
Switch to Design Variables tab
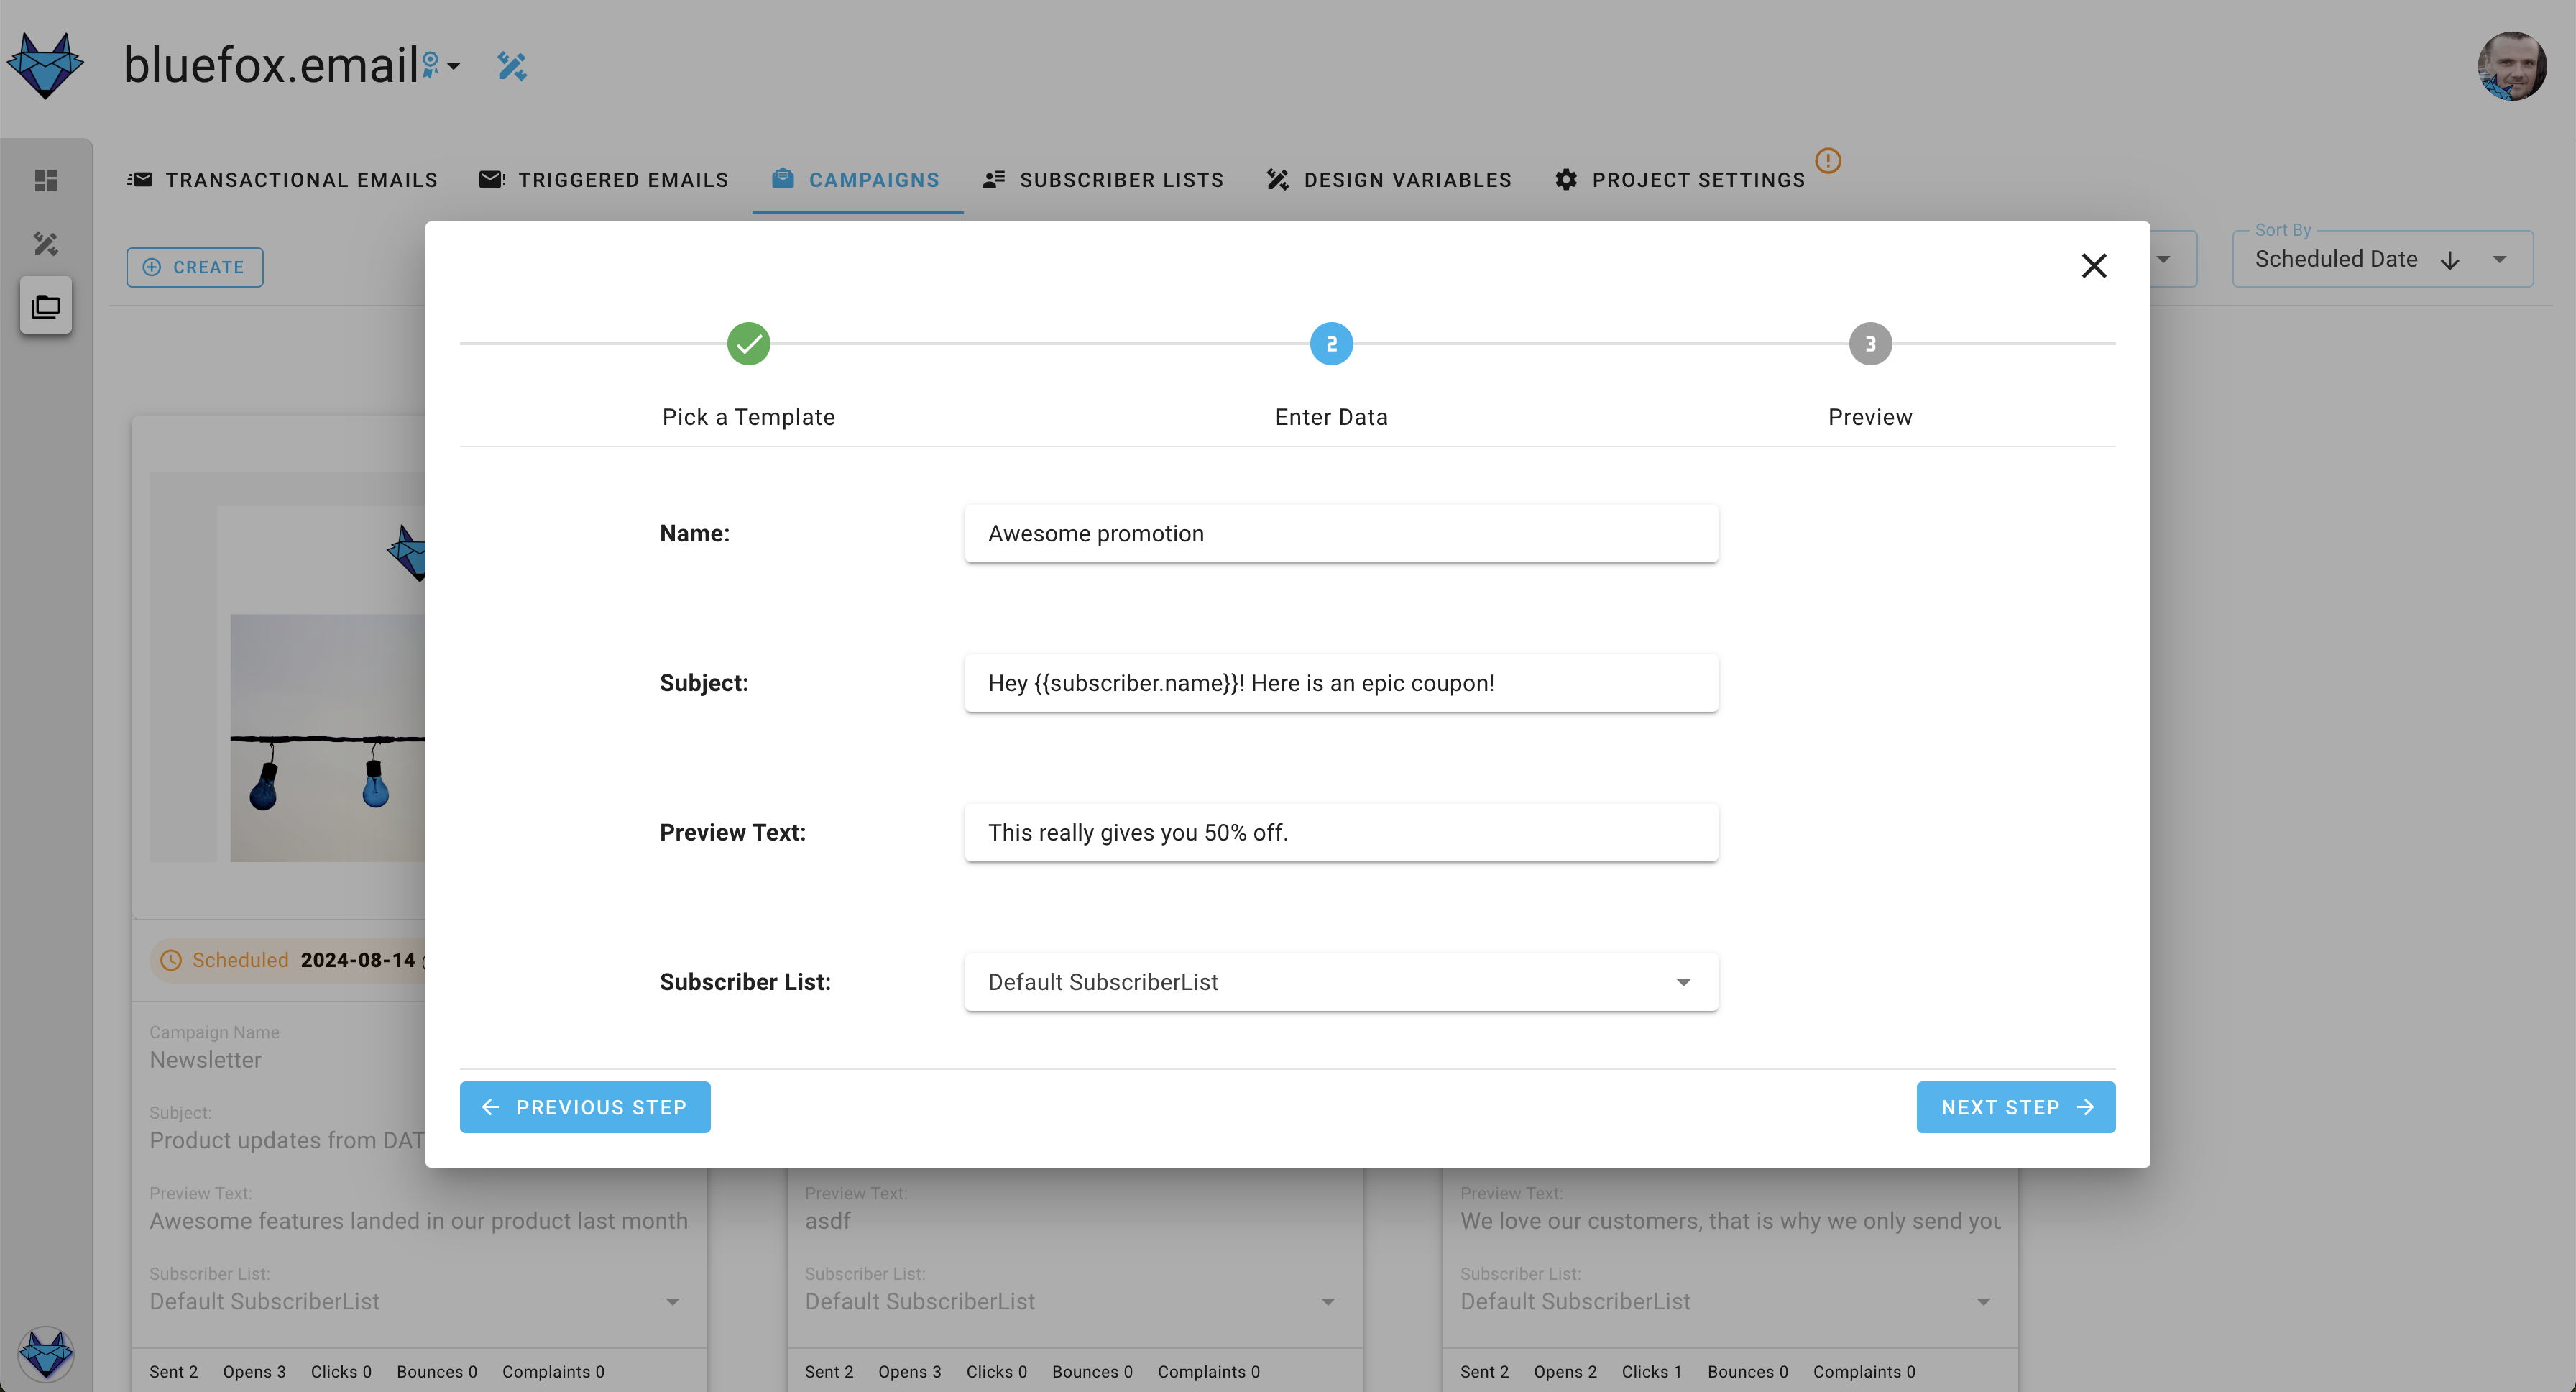(1389, 180)
